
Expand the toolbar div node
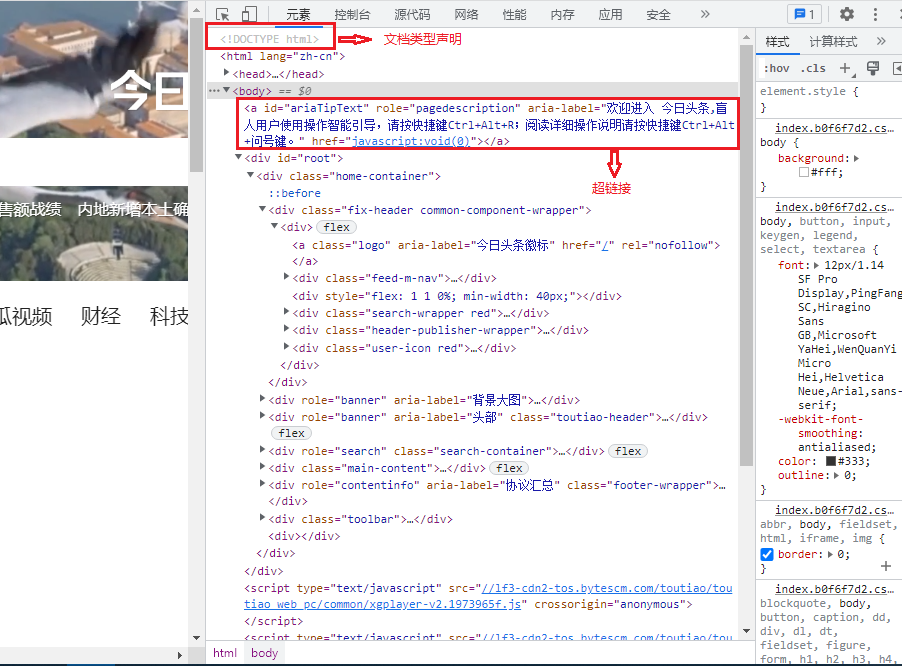click(262, 518)
